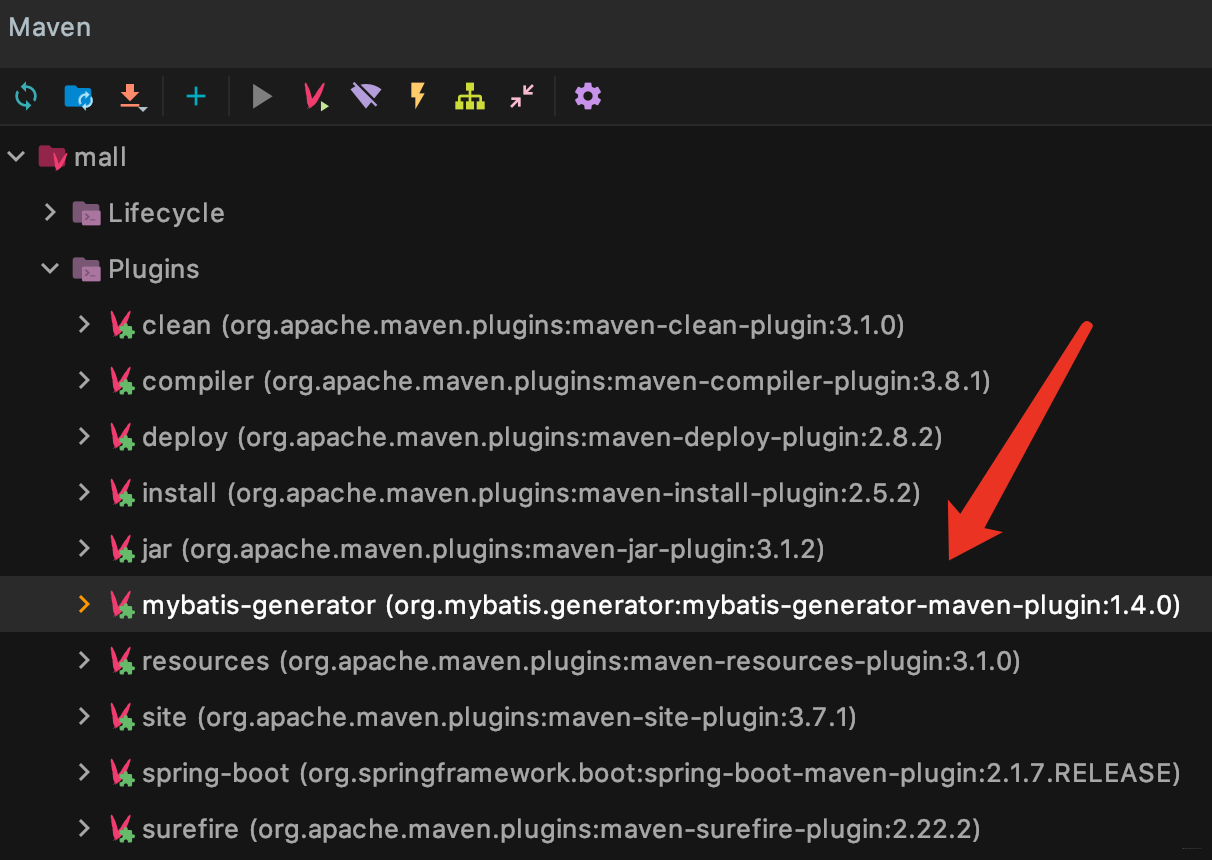Expand the resources plugin node

click(x=85, y=661)
